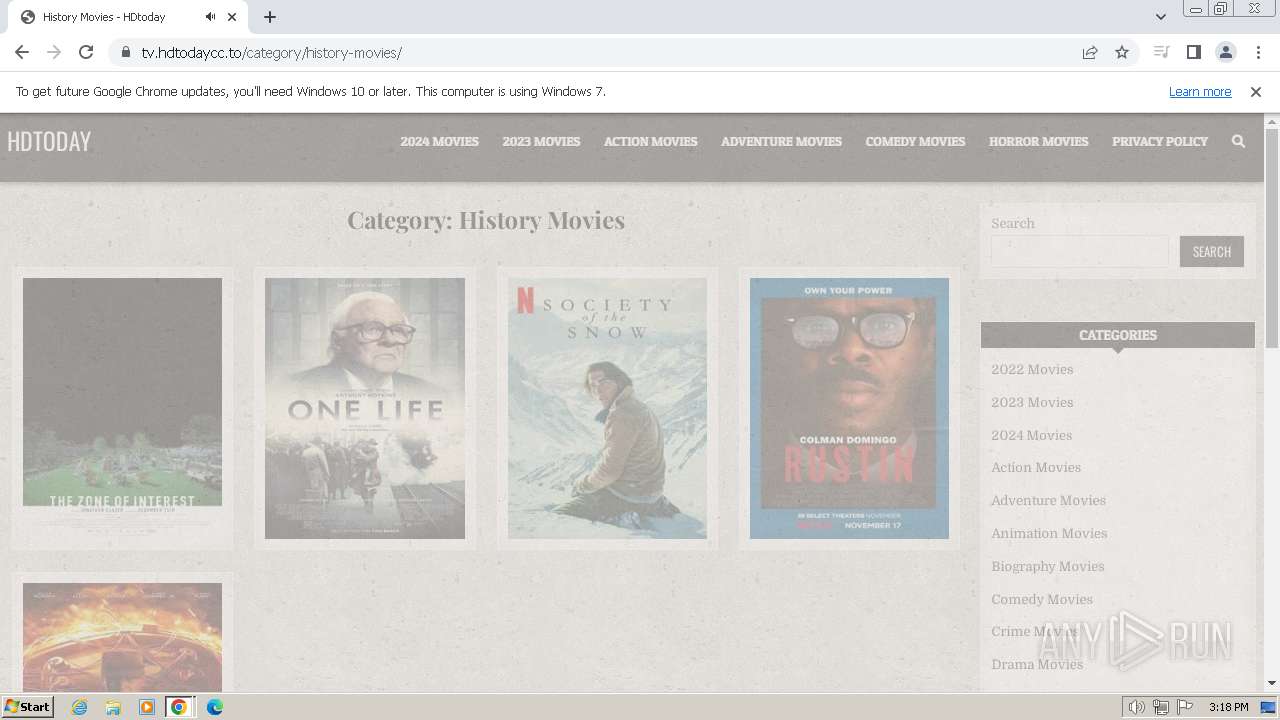This screenshot has width=1280, height=720.
Task: Click the scrollbar down arrow
Action: 1272,684
